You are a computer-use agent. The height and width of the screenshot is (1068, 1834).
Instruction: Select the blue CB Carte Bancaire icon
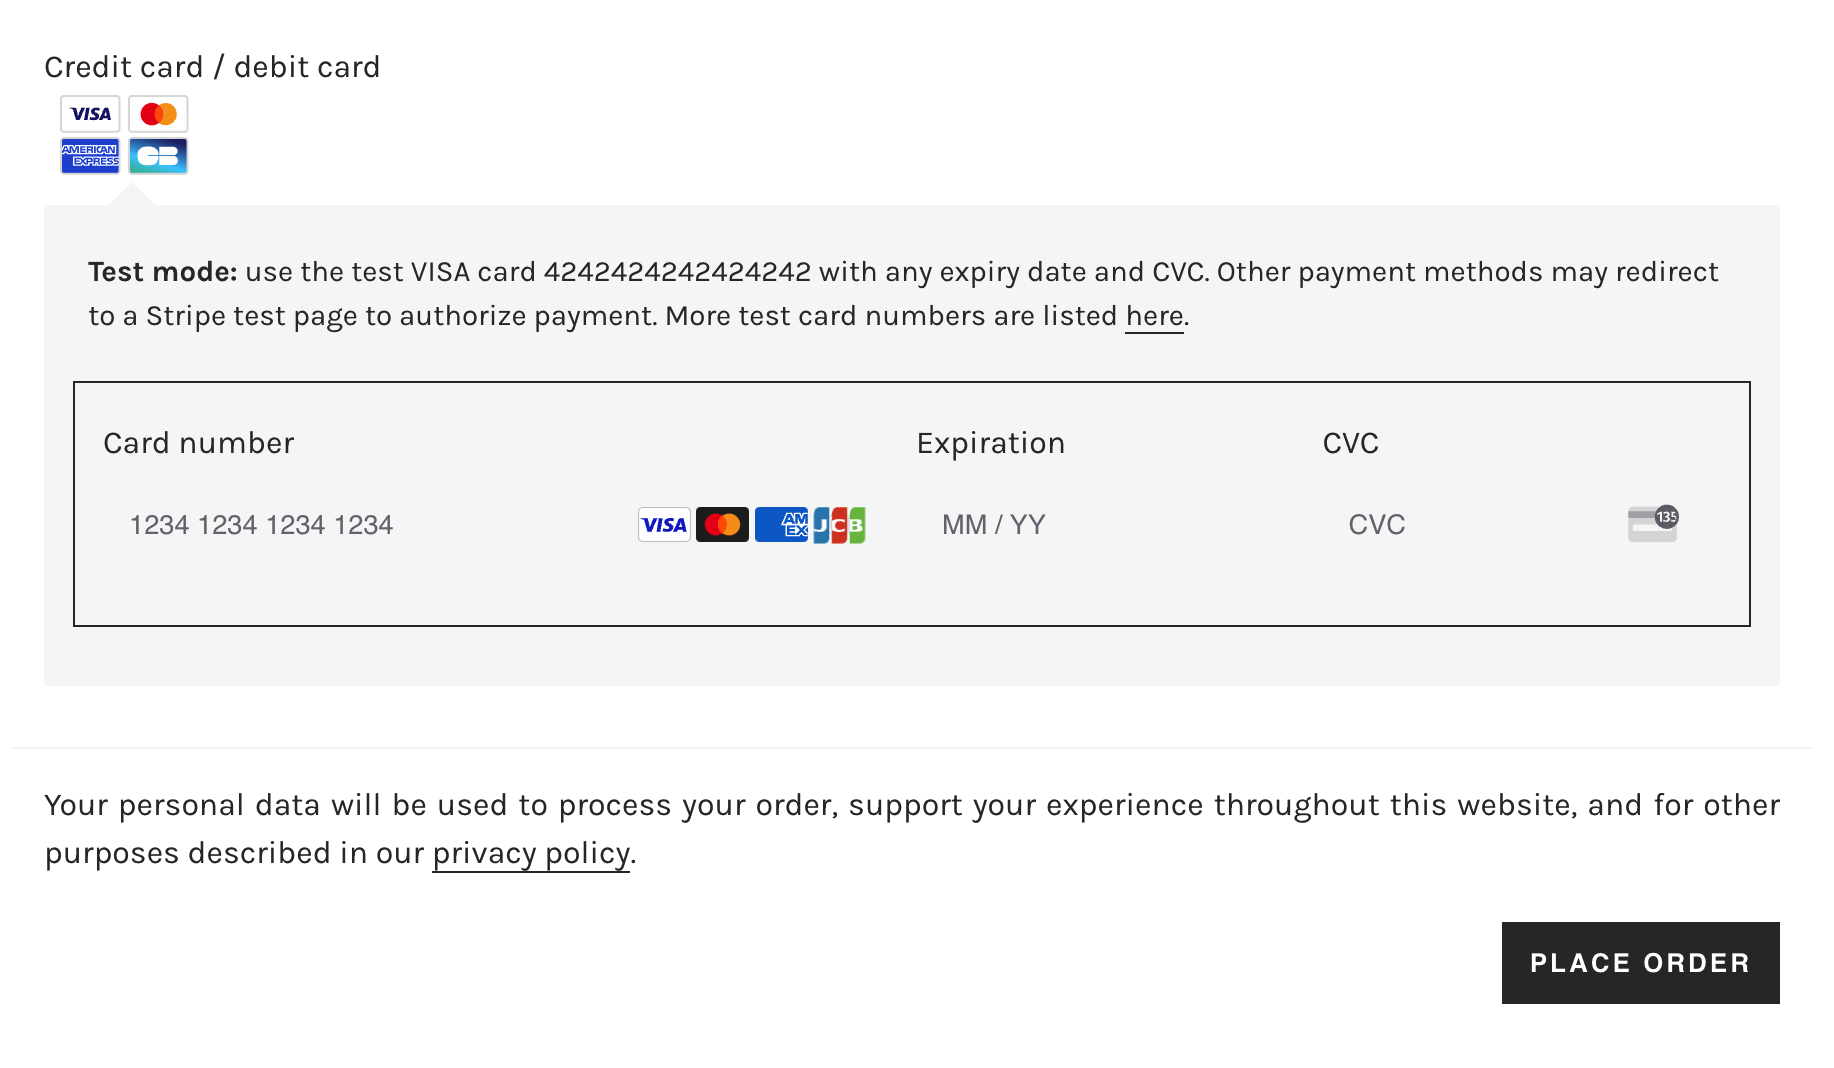pos(157,155)
